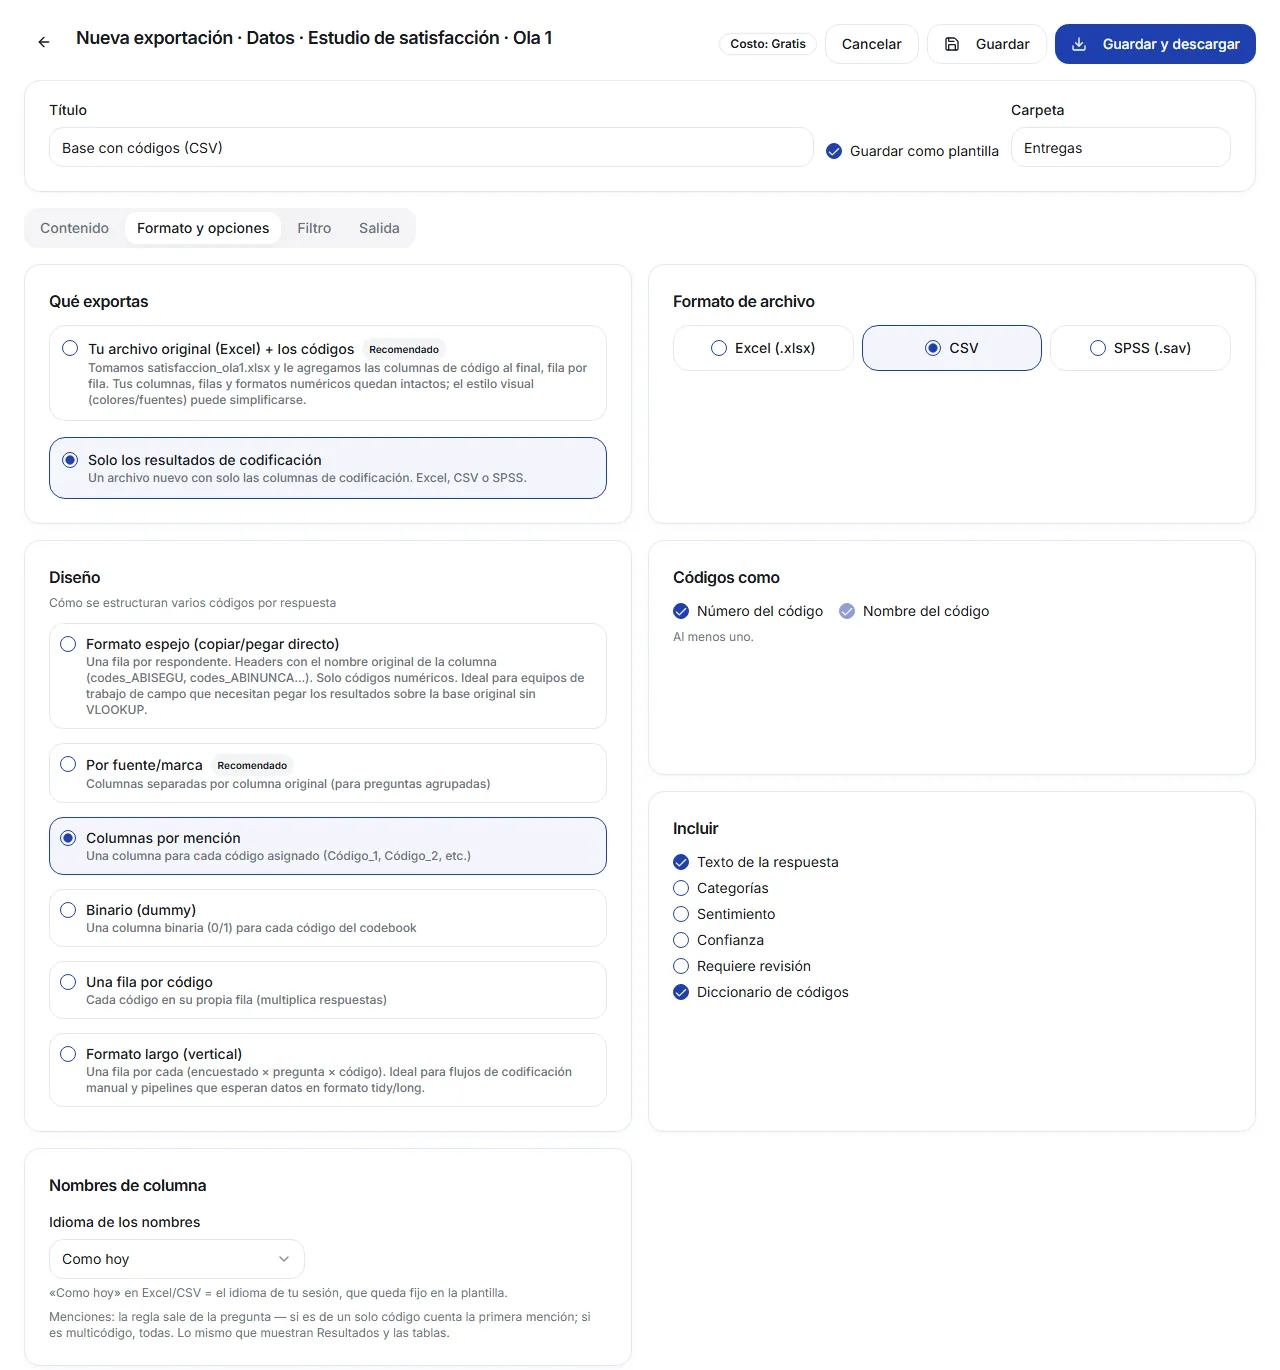Click the chevron in the Idioma dropdown
The image size is (1280, 1370).
[284, 1259]
